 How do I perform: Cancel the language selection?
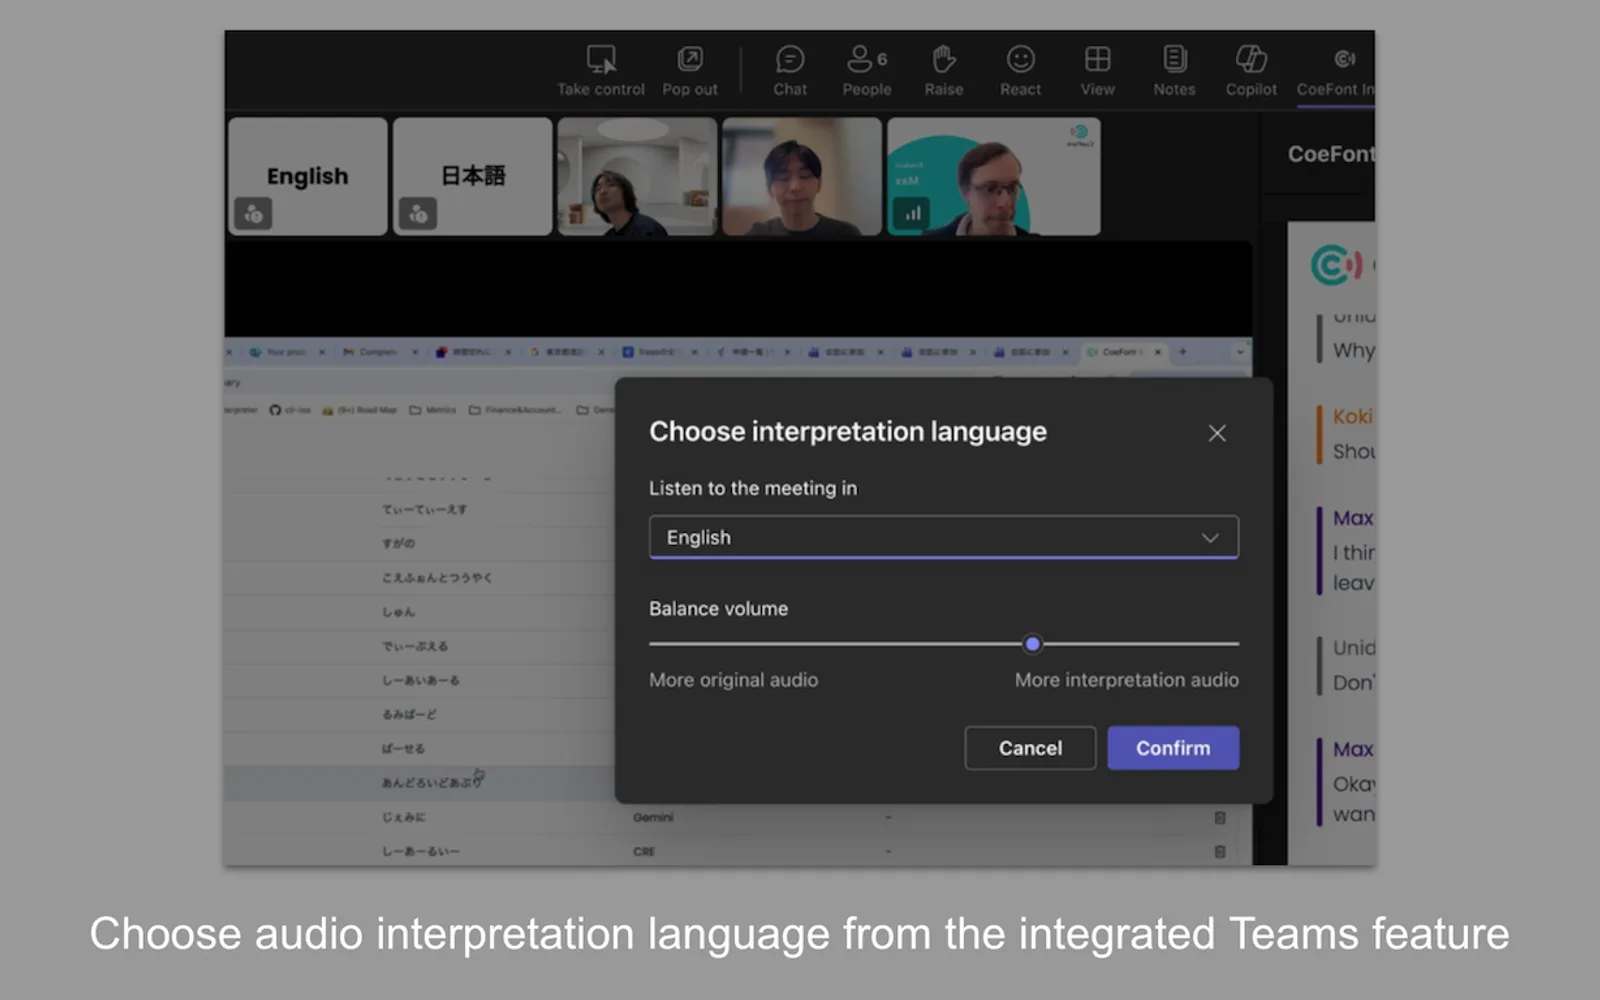point(1030,748)
